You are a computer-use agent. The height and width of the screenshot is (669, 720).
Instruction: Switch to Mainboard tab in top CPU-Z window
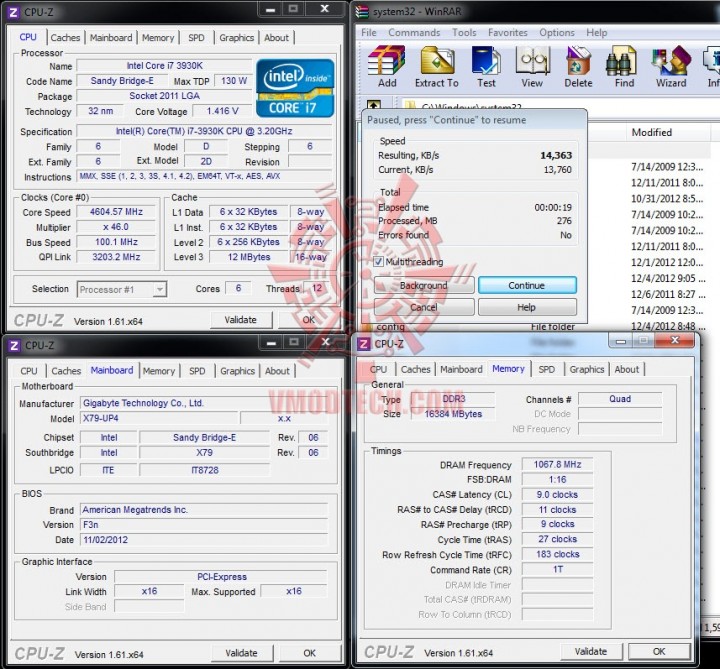coord(111,38)
